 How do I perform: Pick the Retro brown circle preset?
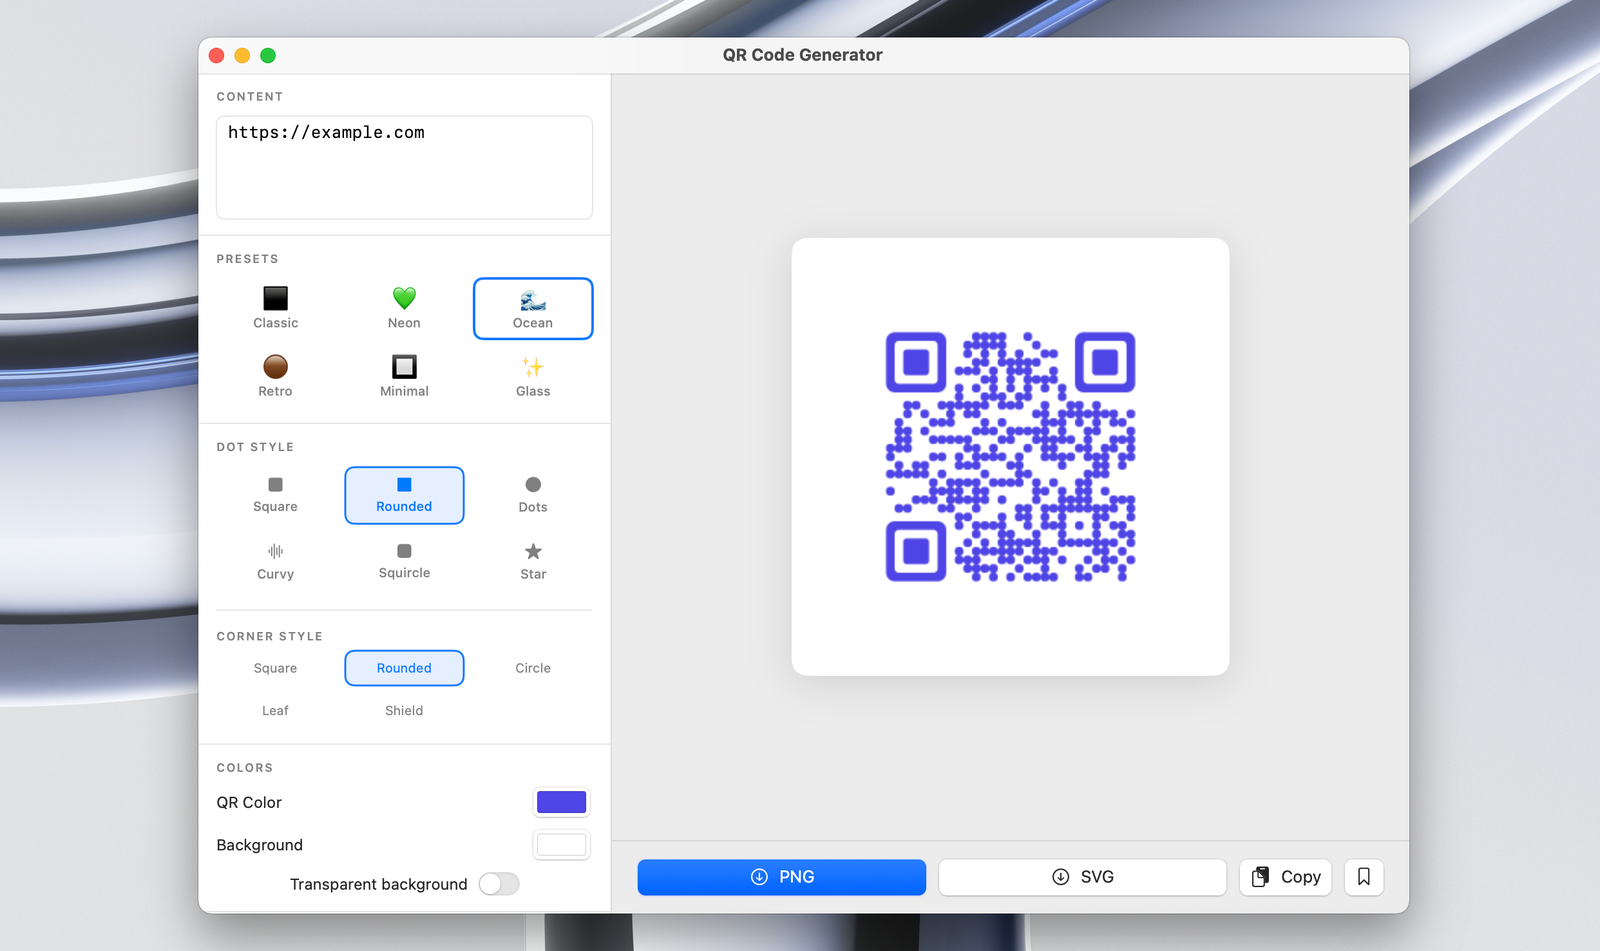pyautogui.click(x=275, y=367)
